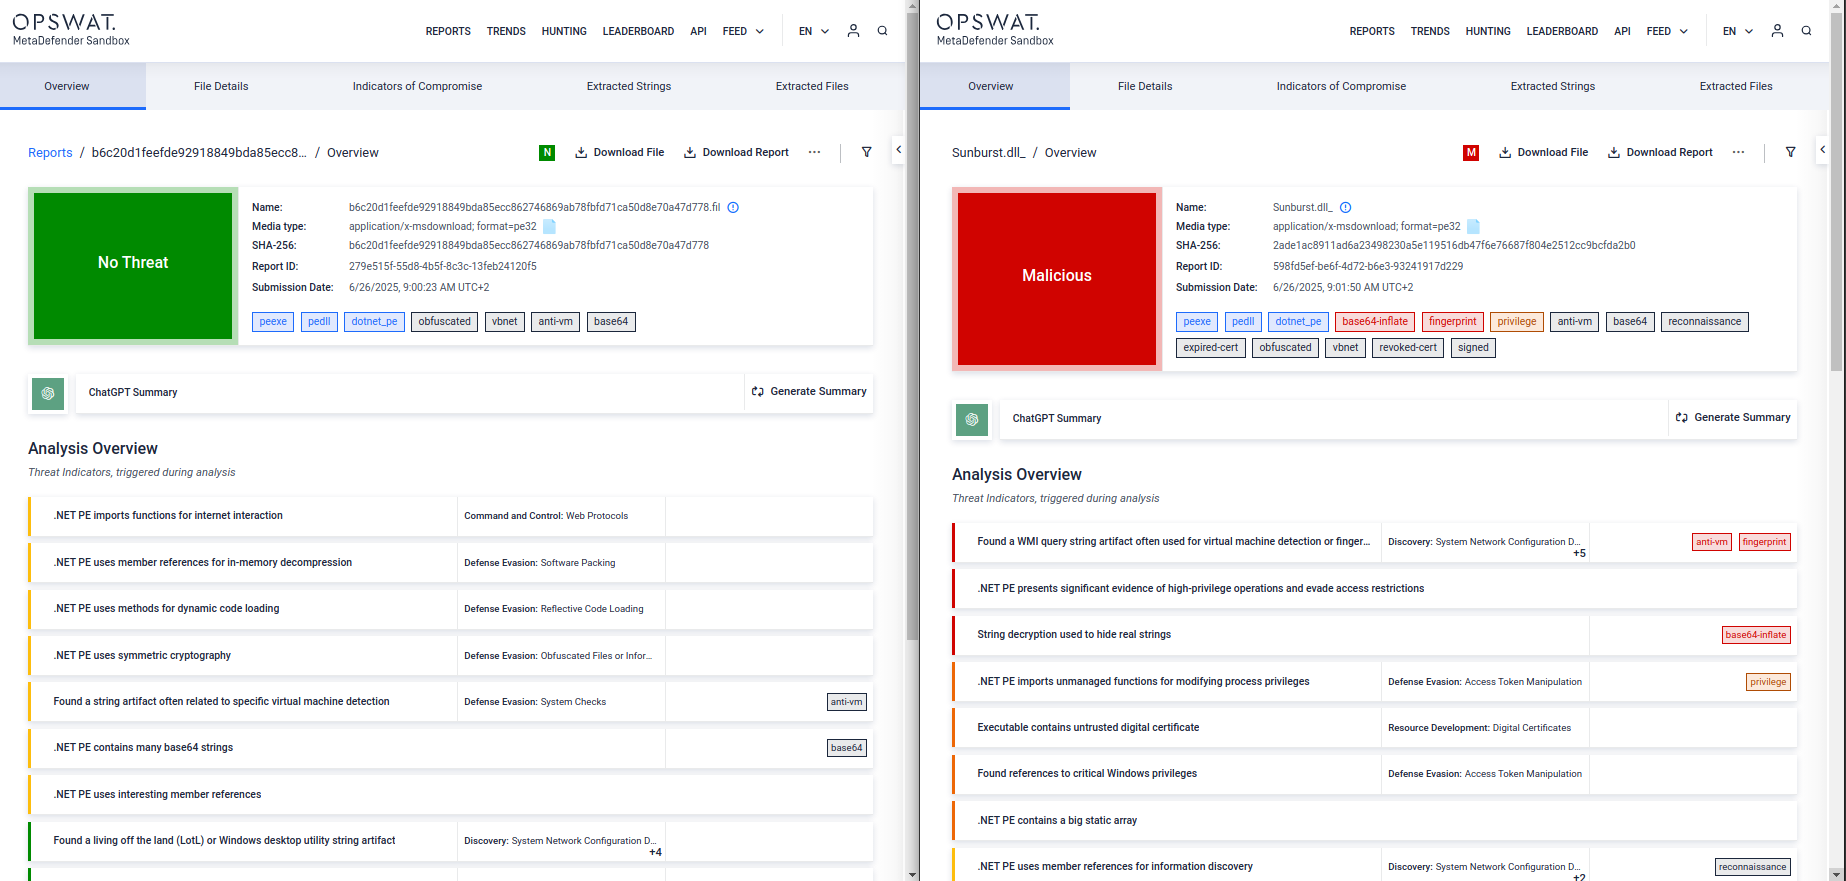Click info icon next to left file name
This screenshot has width=1846, height=881.
733,208
